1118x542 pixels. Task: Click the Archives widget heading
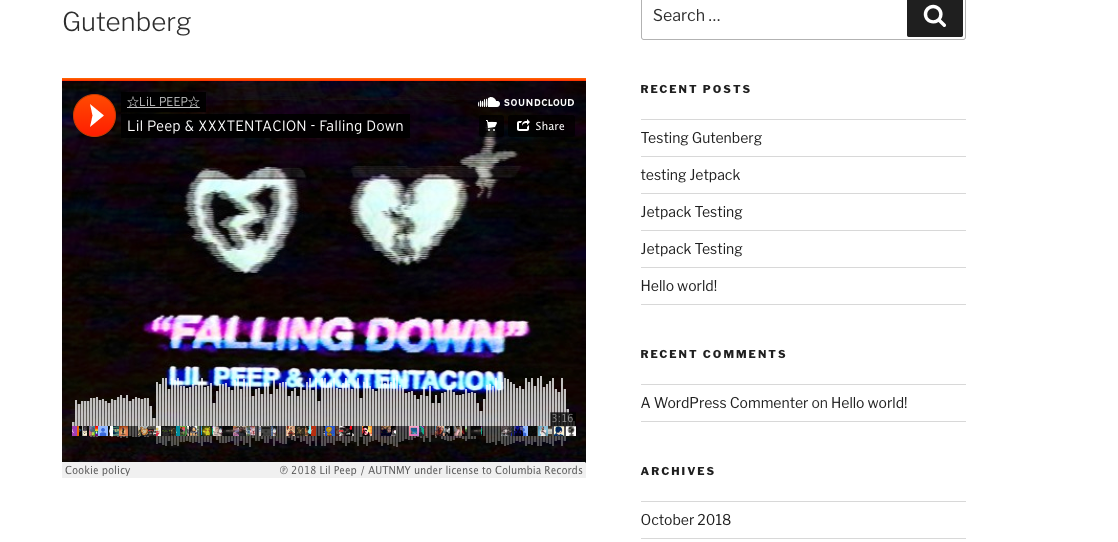[678, 471]
